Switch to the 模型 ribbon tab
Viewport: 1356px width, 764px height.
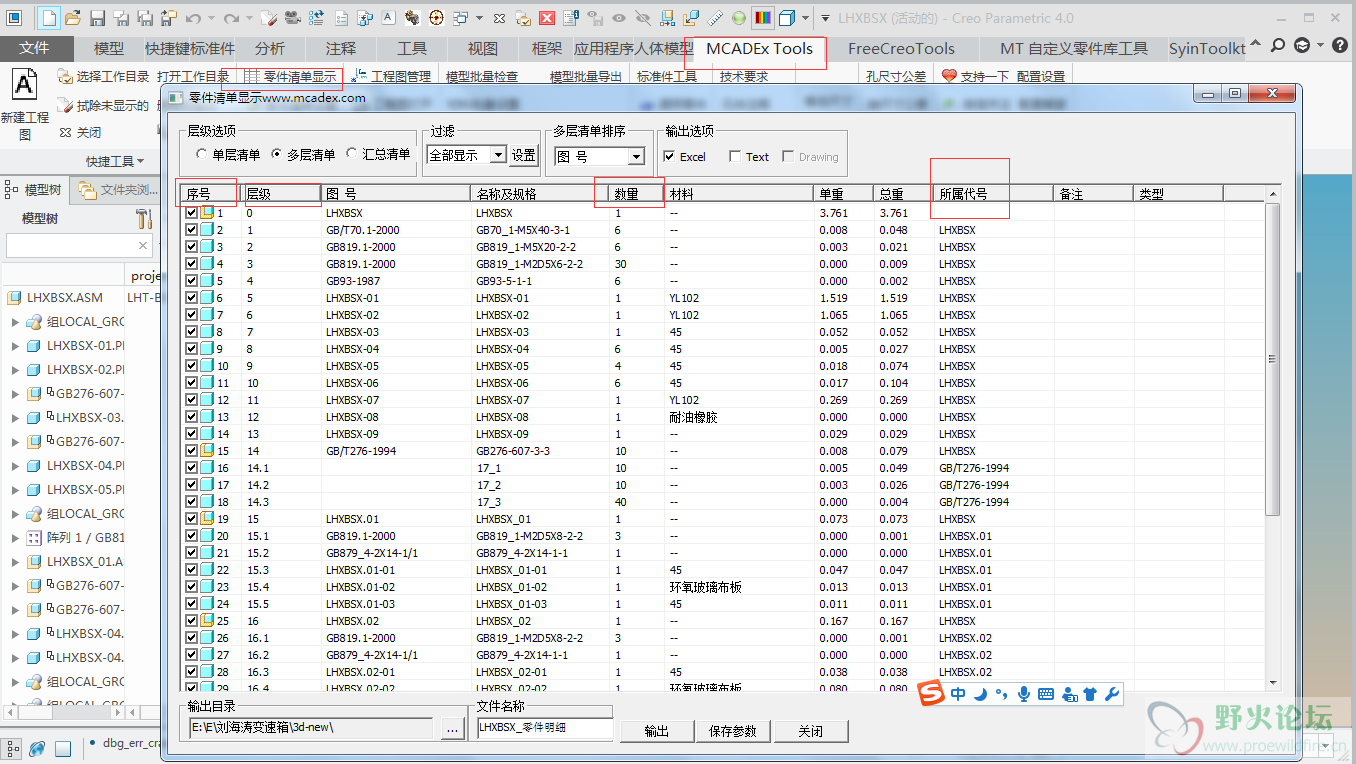point(109,48)
